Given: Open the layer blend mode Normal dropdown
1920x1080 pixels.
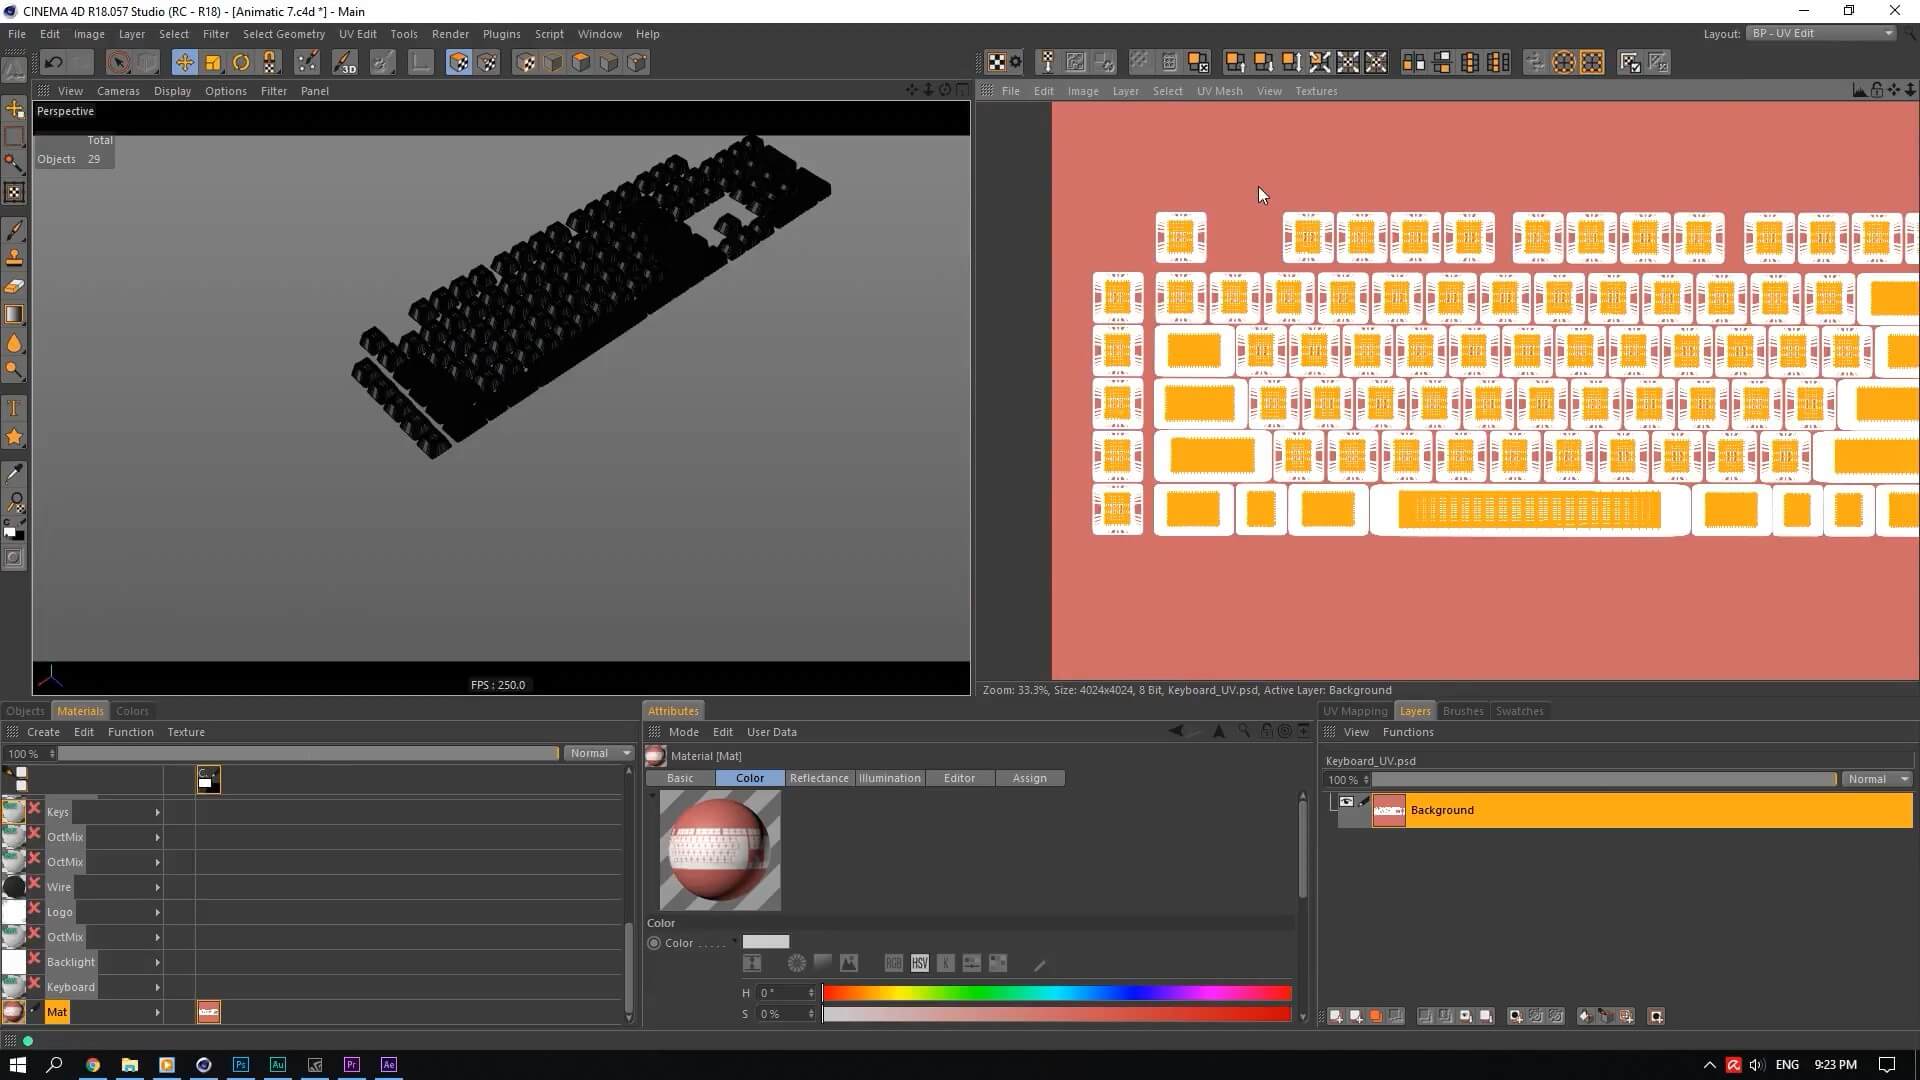Looking at the screenshot, I should [1877, 779].
